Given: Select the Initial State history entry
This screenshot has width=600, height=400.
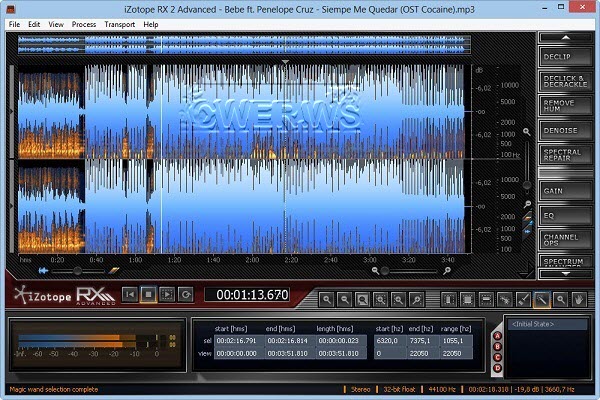Looking at the screenshot, I should click(547, 324).
